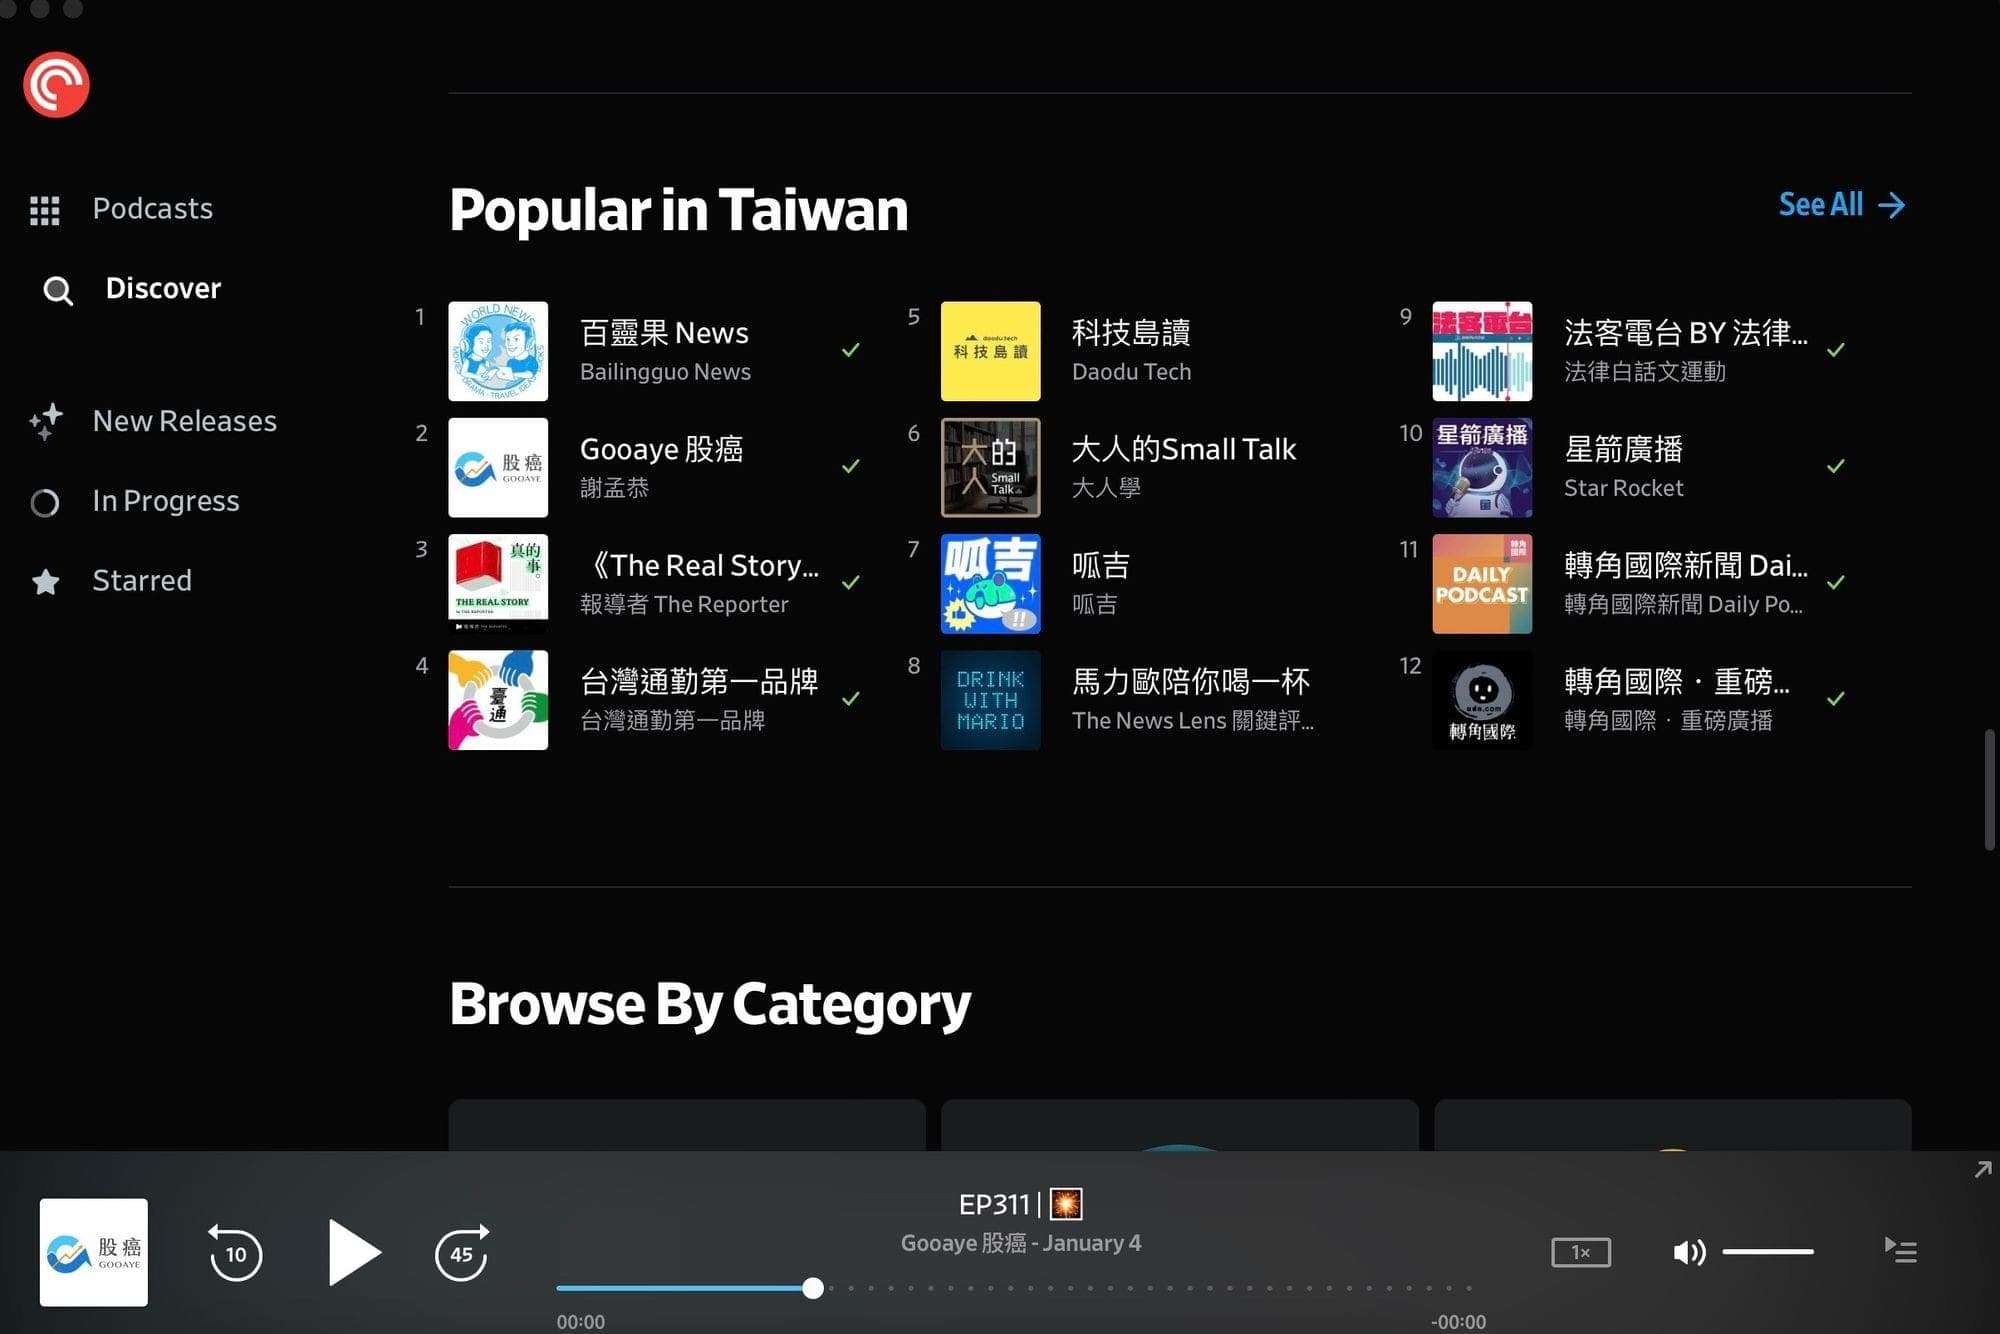
Task: Toggle subscription checkmark on 百靈果 News
Action: coord(851,349)
